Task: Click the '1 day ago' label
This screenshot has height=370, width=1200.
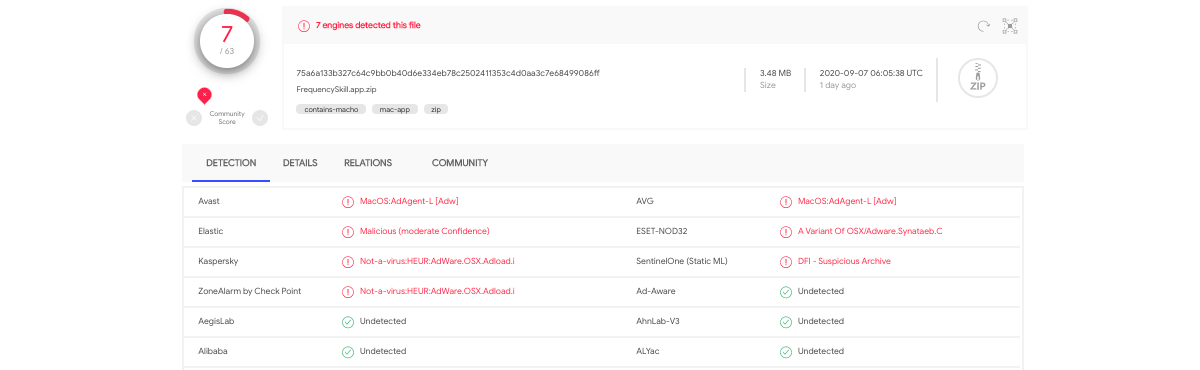Action: point(837,86)
